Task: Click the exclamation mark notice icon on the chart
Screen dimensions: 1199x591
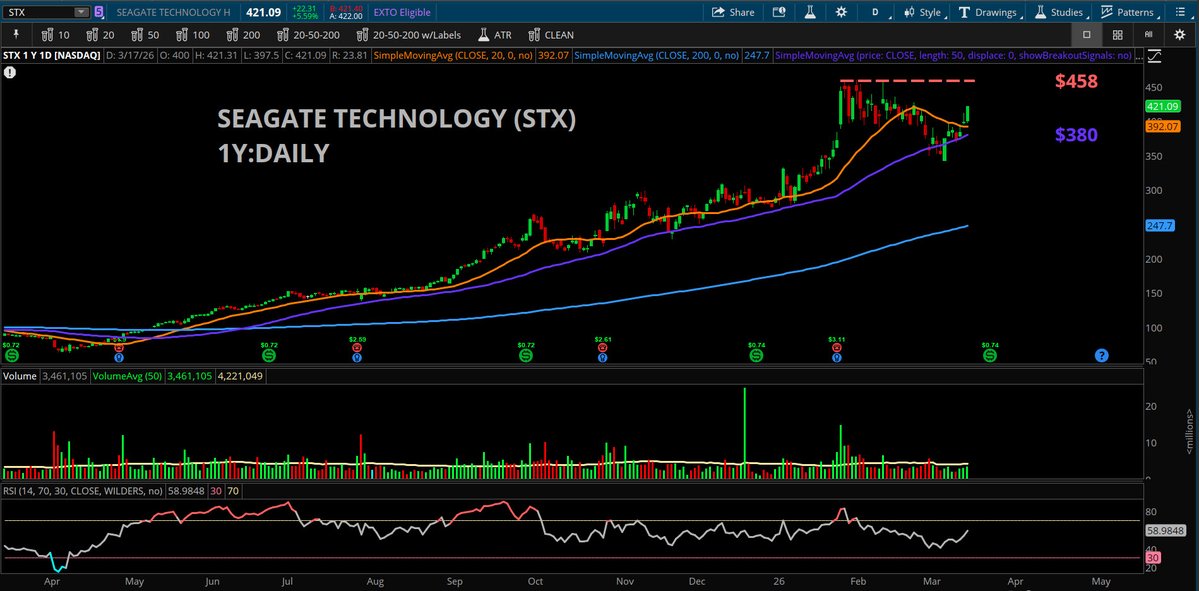Action: pos(9,73)
